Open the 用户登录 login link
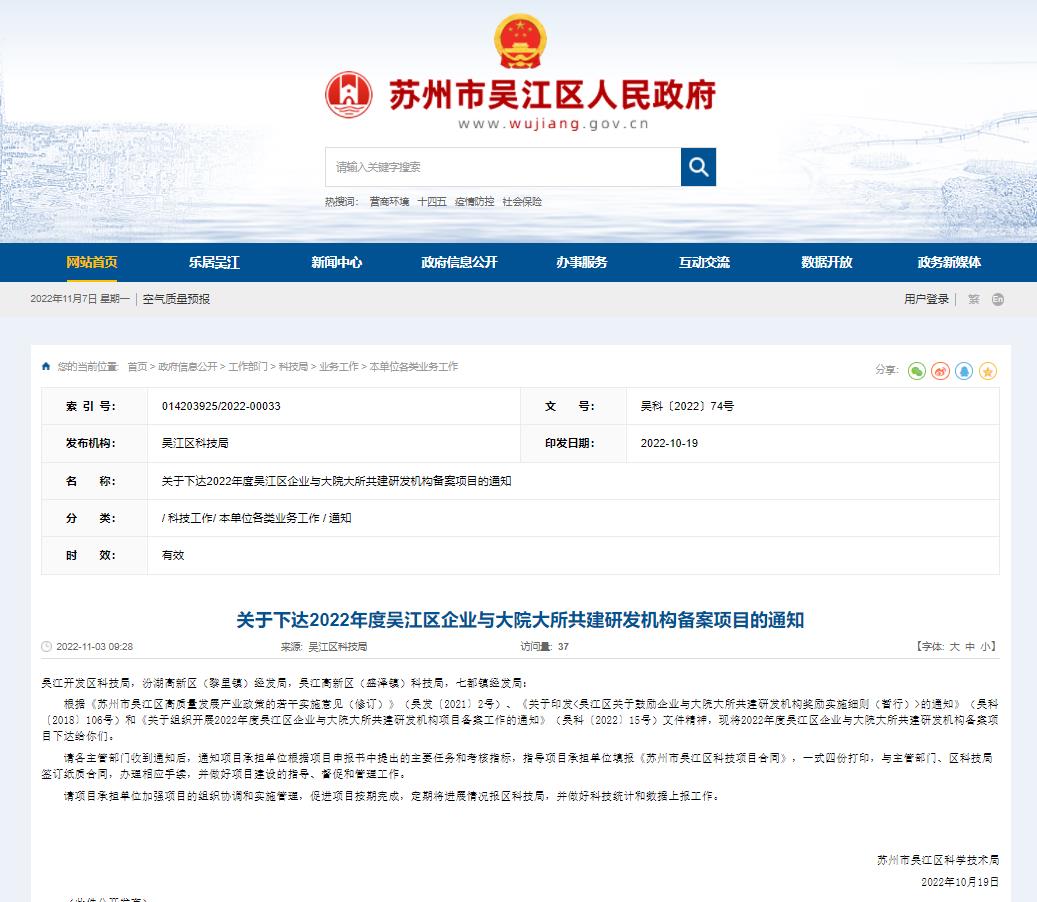This screenshot has height=902, width=1037. [926, 299]
